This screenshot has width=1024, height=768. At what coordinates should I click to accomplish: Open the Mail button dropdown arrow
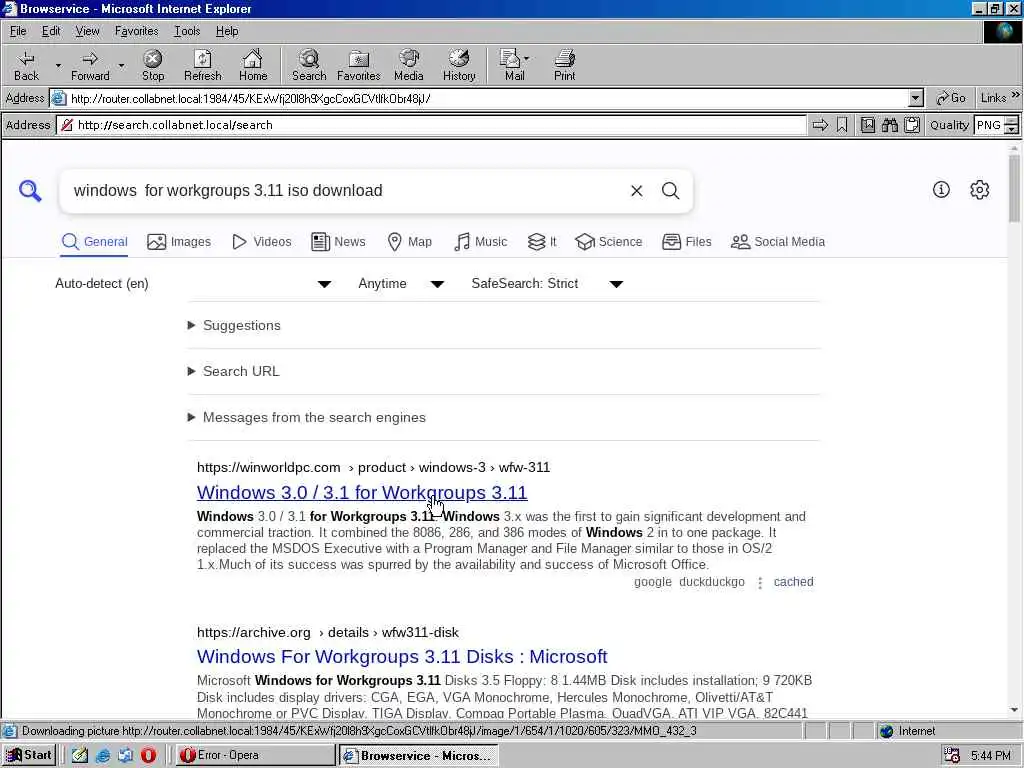pyautogui.click(x=527, y=59)
